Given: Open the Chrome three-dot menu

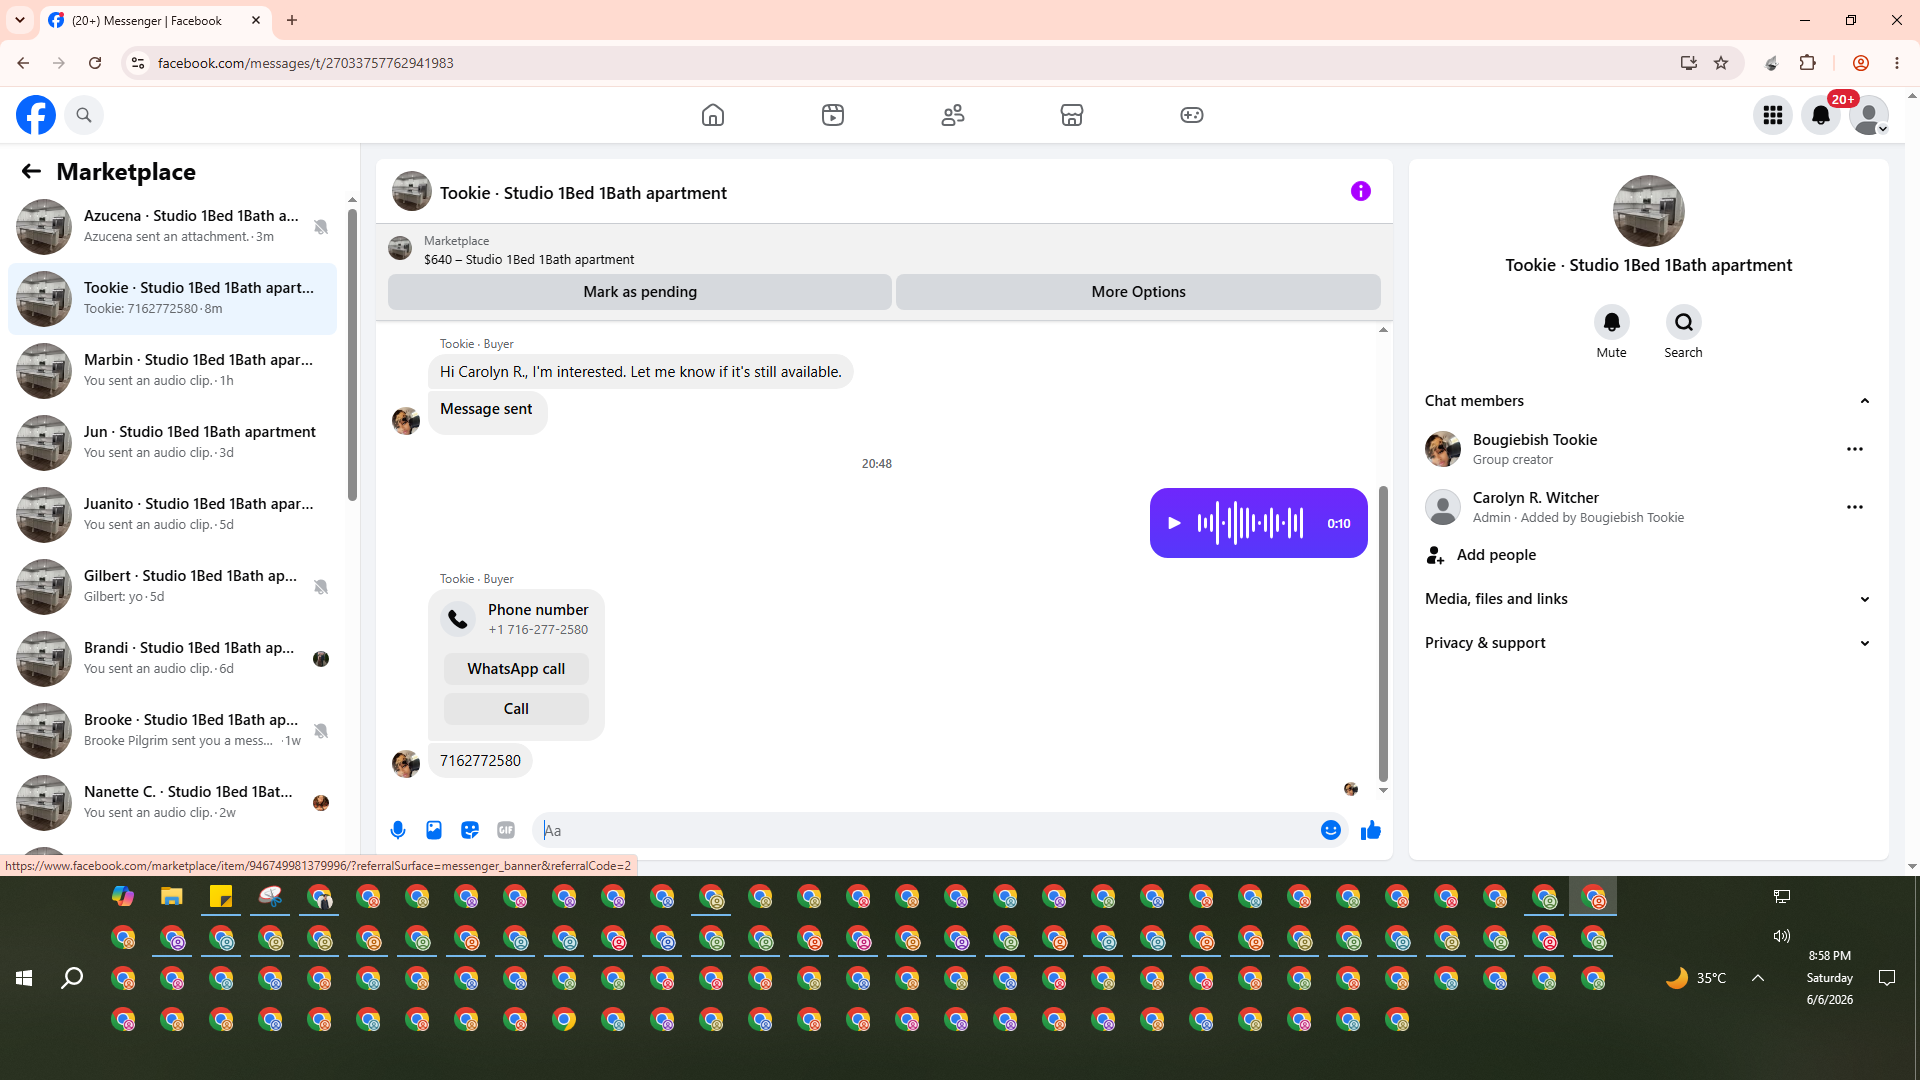Looking at the screenshot, I should pyautogui.click(x=1897, y=63).
